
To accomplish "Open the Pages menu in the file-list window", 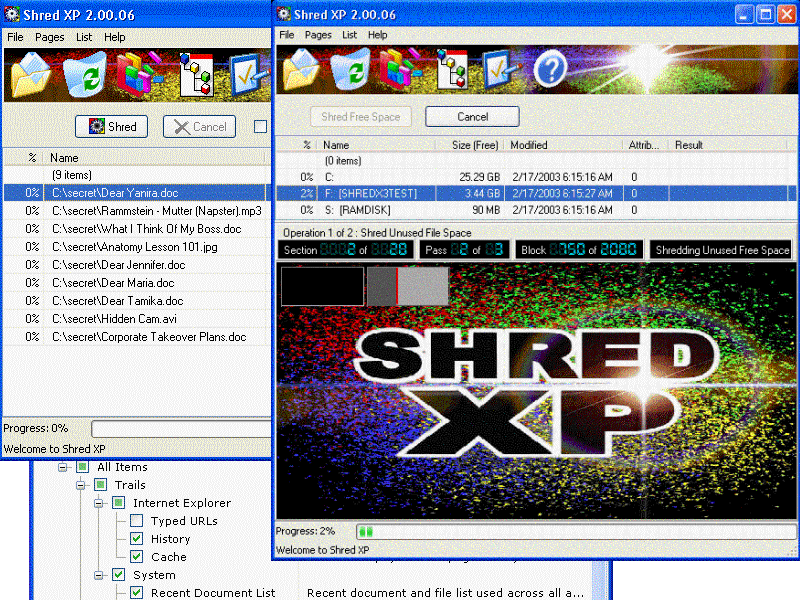I will [x=49, y=37].
